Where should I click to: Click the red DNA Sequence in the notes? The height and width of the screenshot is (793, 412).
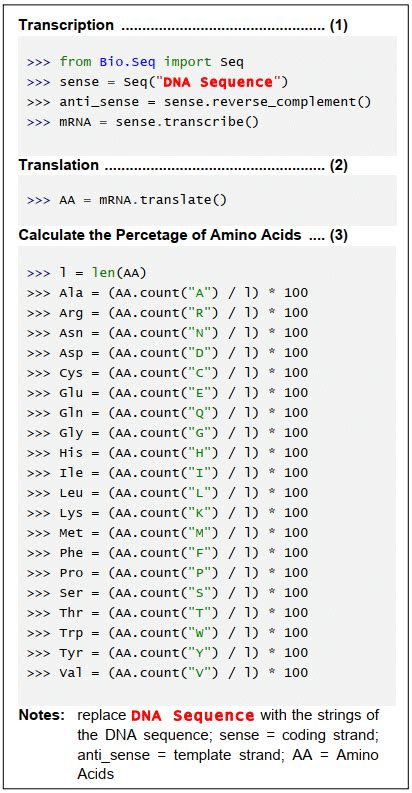pyautogui.click(x=193, y=716)
